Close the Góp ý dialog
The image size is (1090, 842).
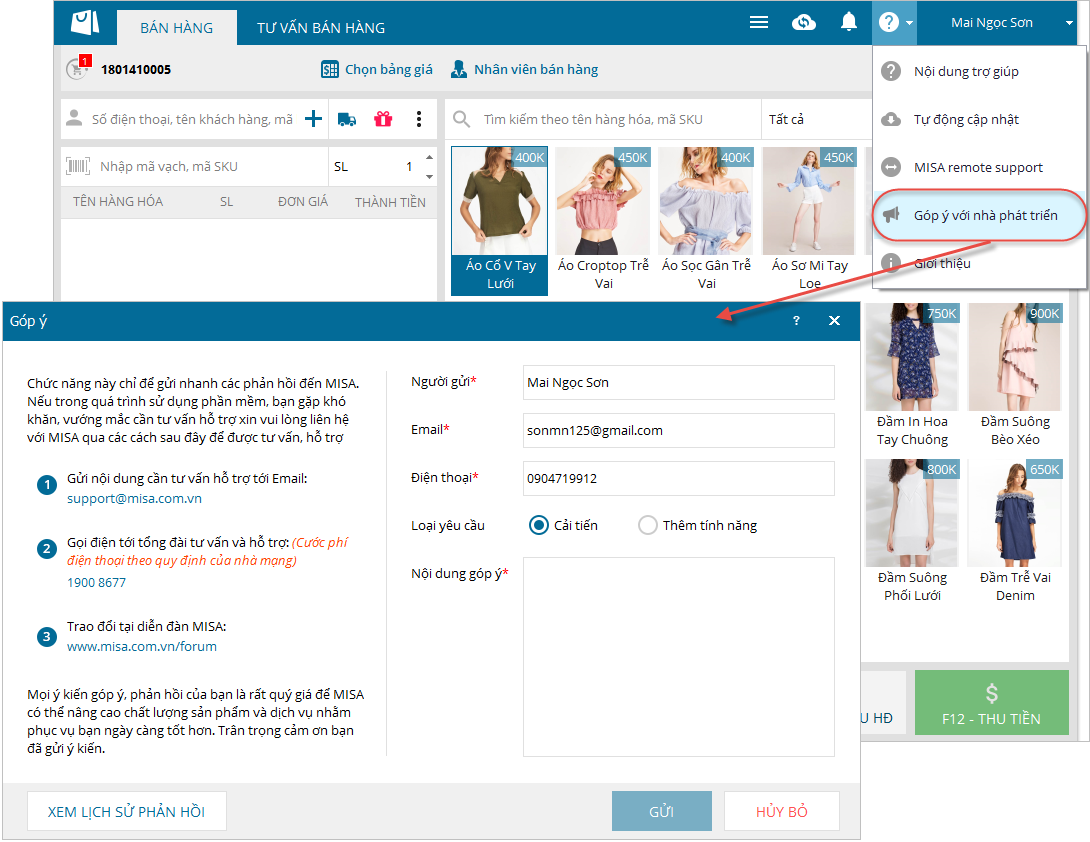[x=834, y=321]
